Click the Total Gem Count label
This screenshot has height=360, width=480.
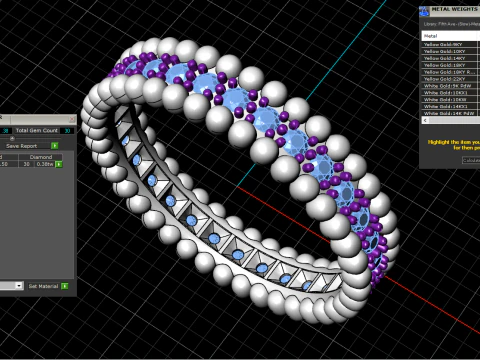(37, 130)
